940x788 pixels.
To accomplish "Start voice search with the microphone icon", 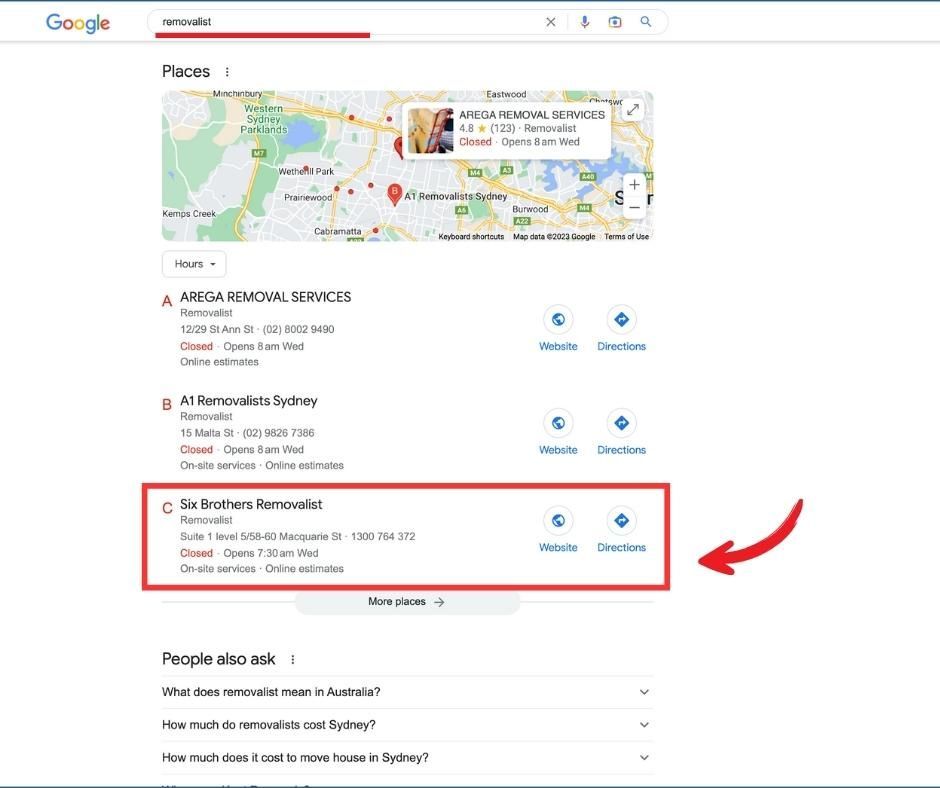I will (x=585, y=22).
